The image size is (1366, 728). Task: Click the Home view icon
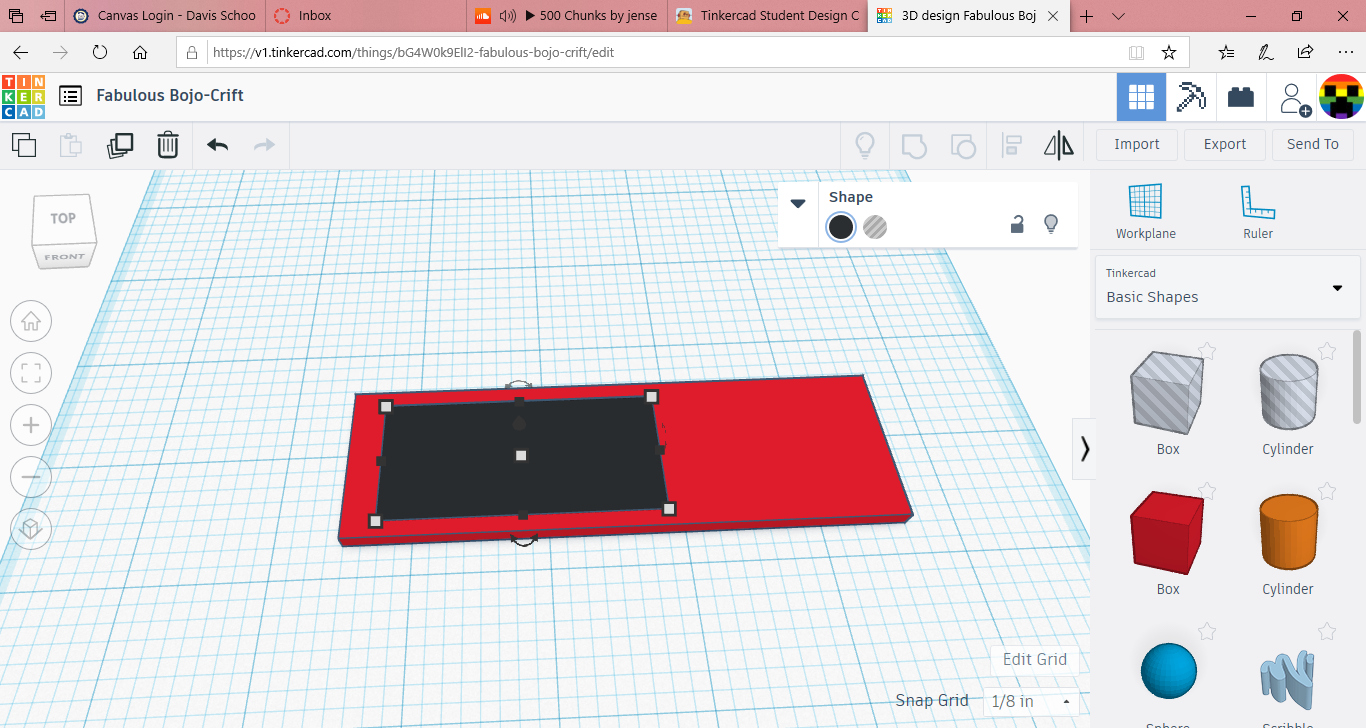[31, 321]
